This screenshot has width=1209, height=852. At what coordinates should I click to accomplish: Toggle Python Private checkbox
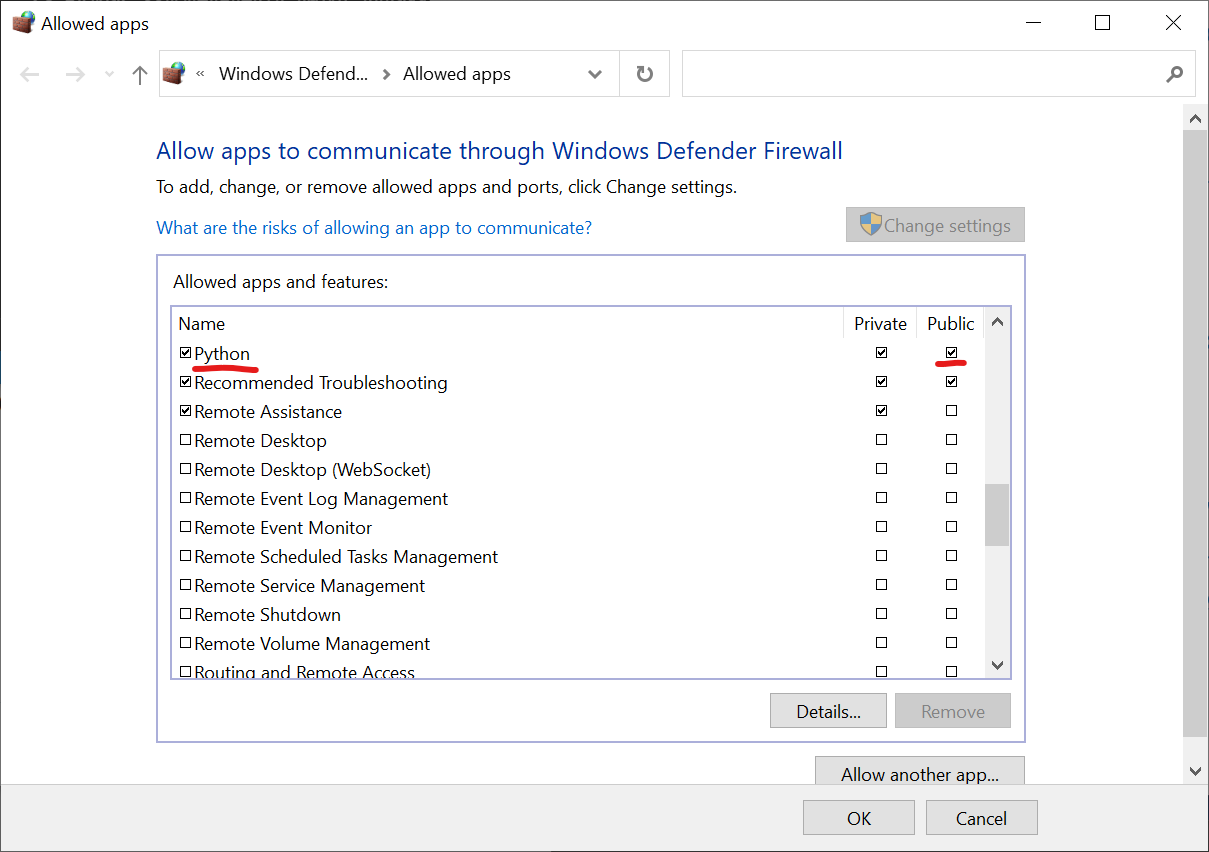(x=881, y=352)
